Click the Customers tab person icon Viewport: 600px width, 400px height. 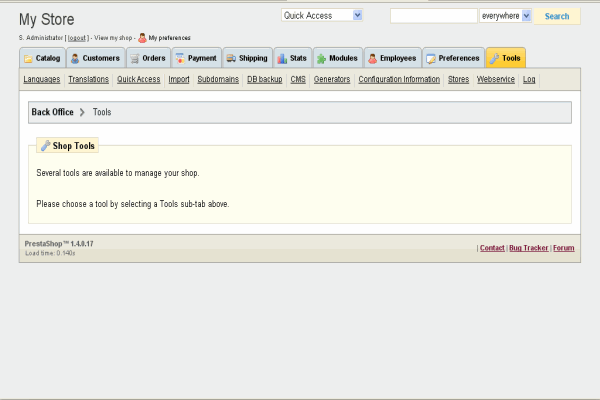(x=75, y=58)
